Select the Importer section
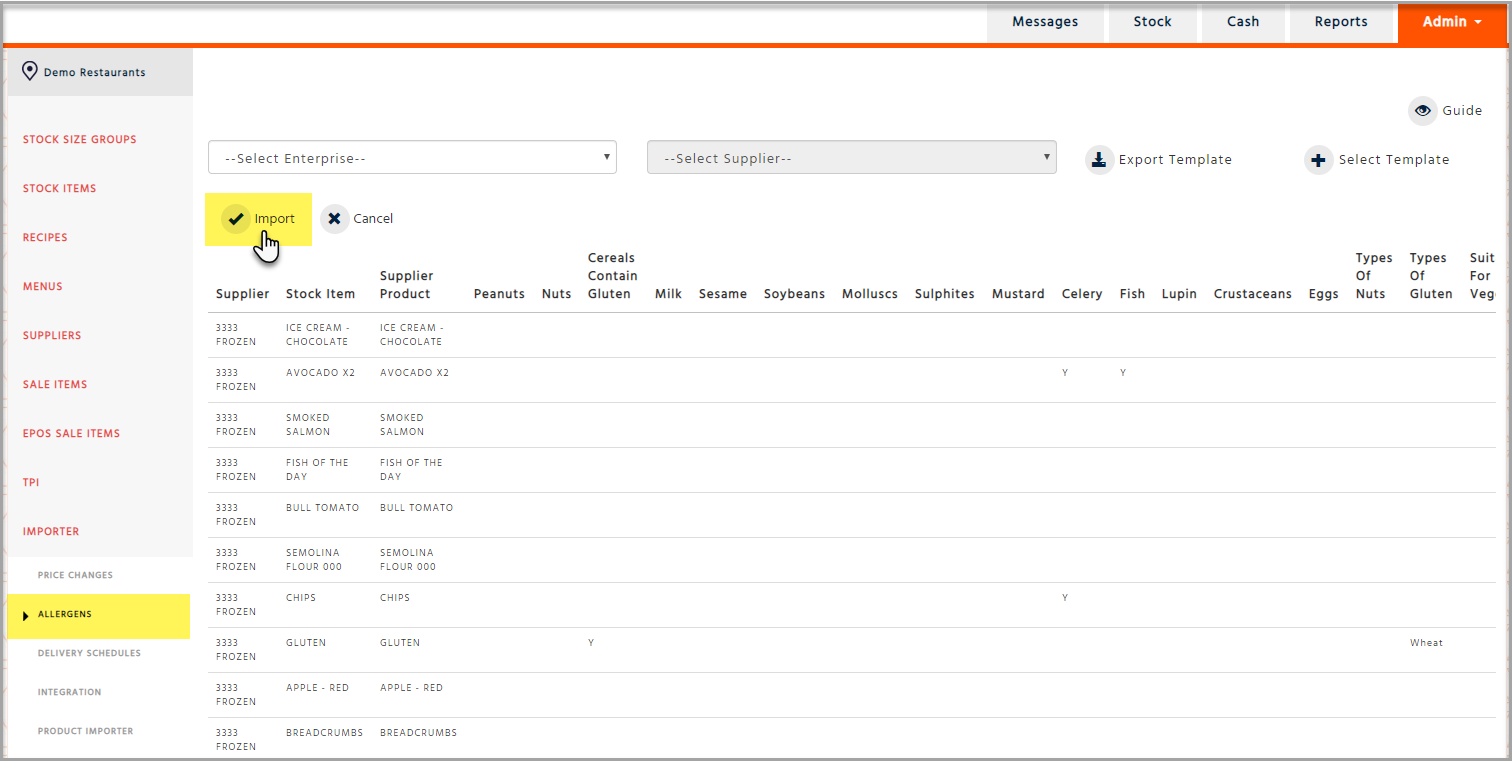 (x=51, y=532)
